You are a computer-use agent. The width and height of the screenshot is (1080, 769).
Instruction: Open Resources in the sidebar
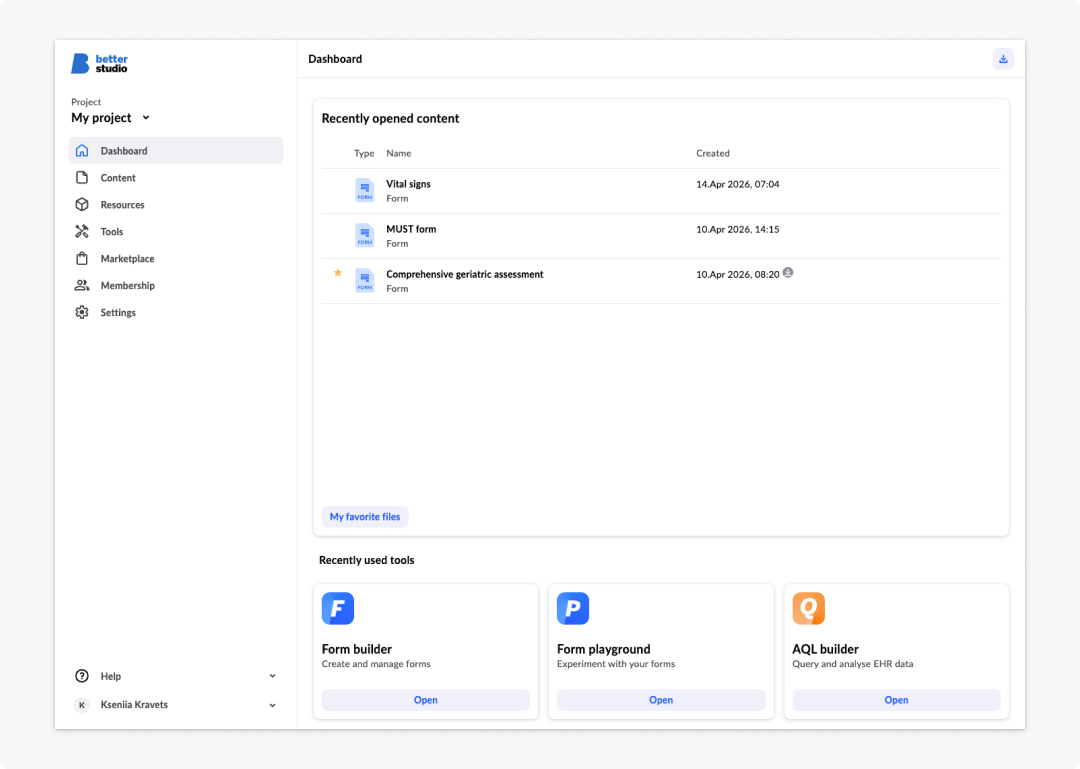[x=176, y=204]
